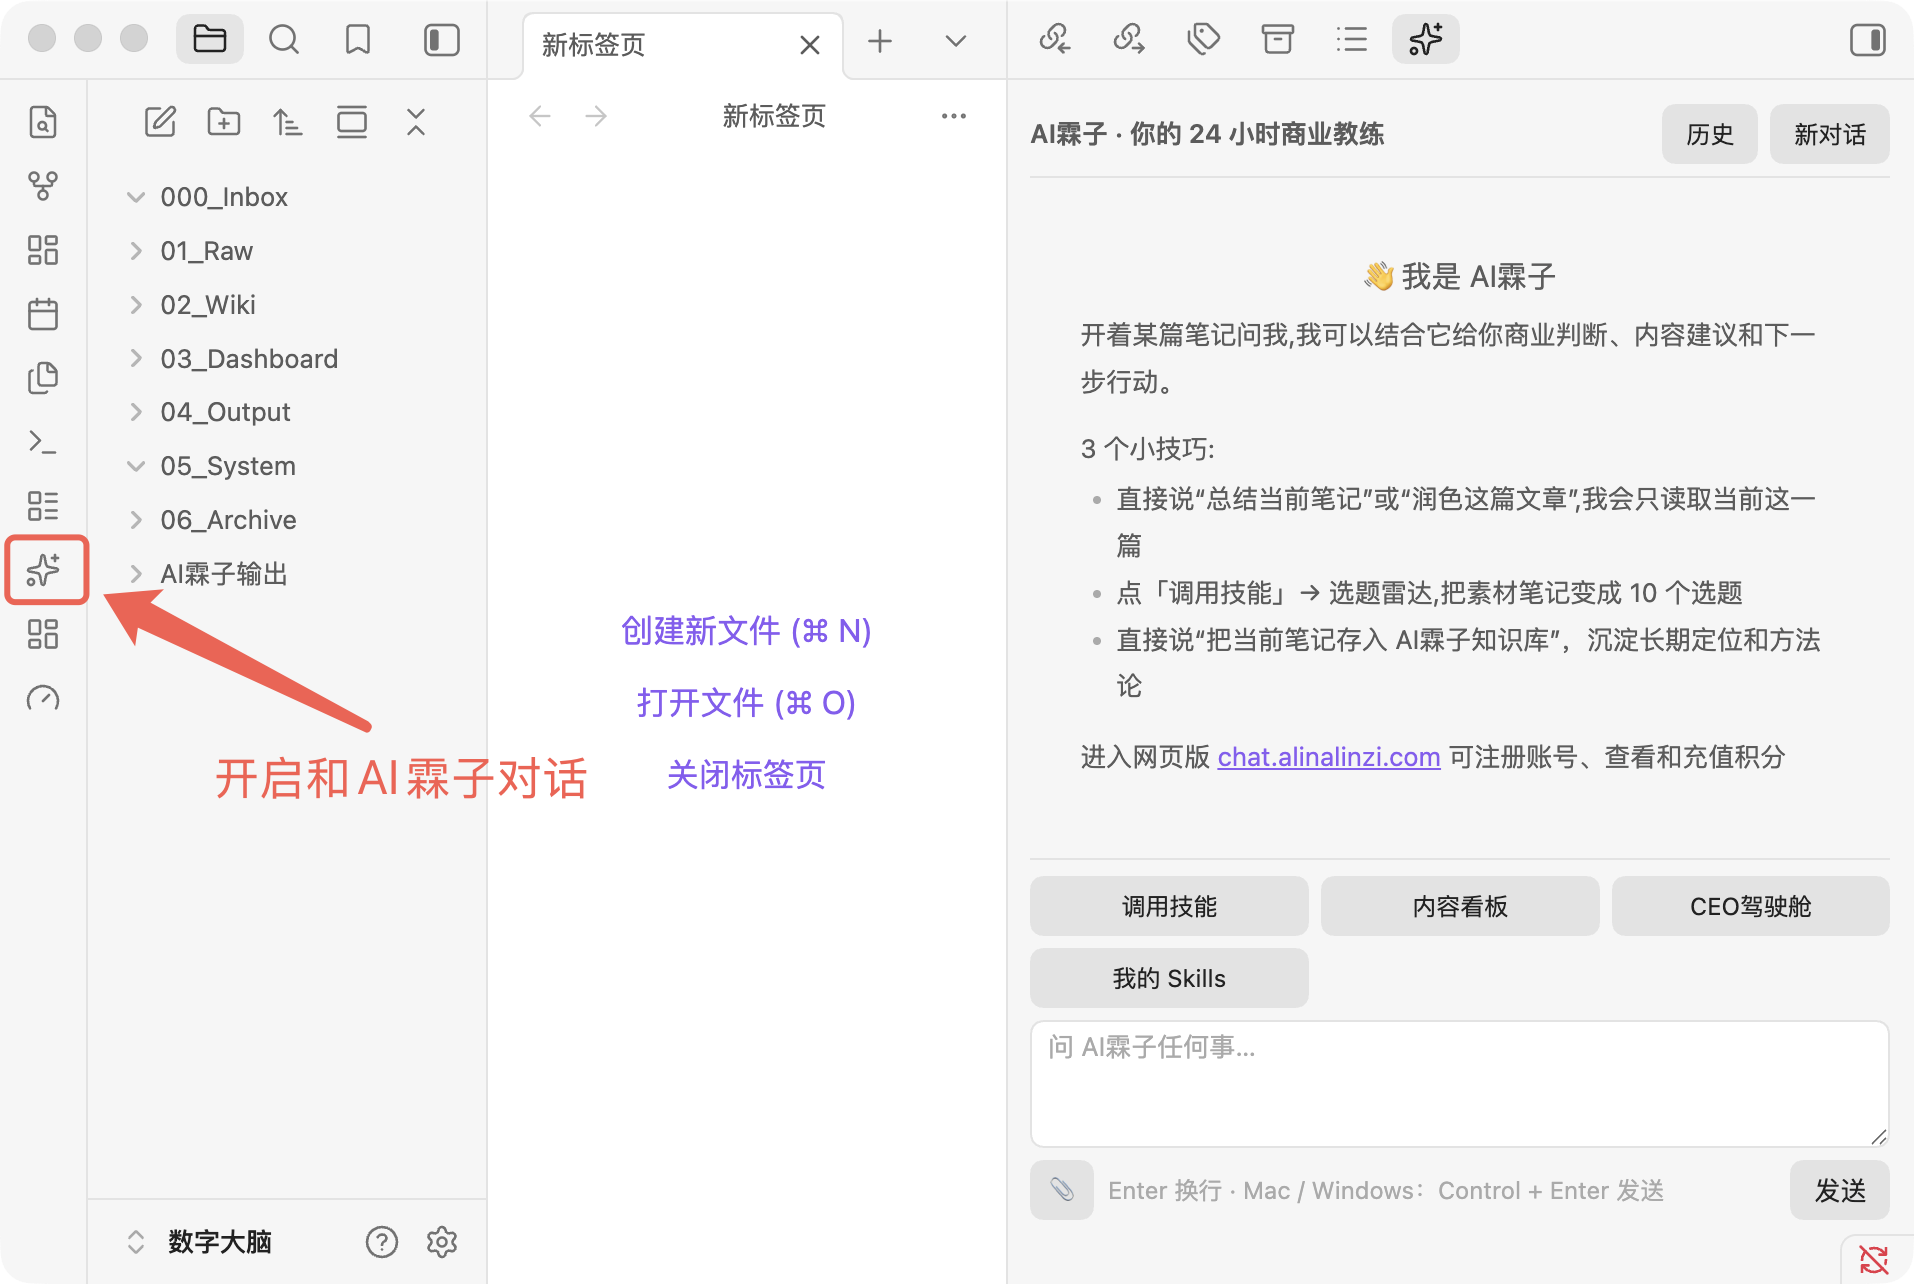This screenshot has height=1284, width=1914.
Task: Collapse the 000_Inbox folder
Action: 136,197
